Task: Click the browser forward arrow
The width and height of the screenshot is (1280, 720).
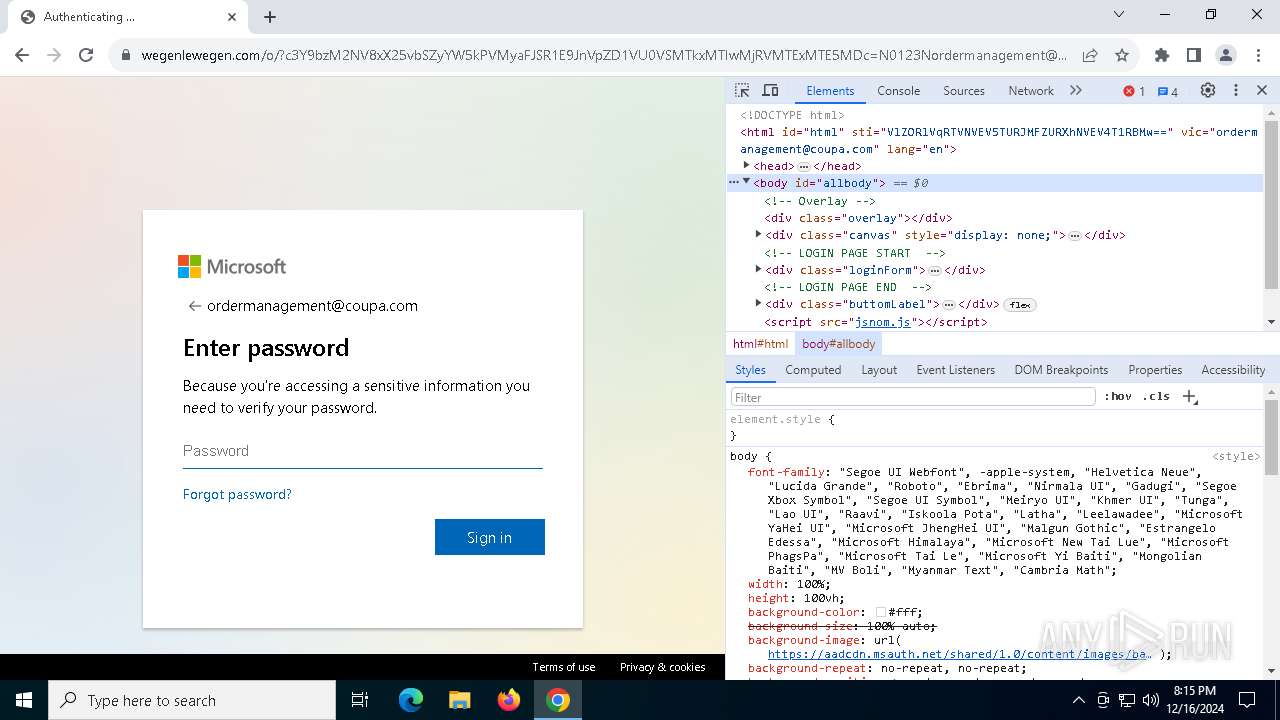Action: pyautogui.click(x=54, y=55)
